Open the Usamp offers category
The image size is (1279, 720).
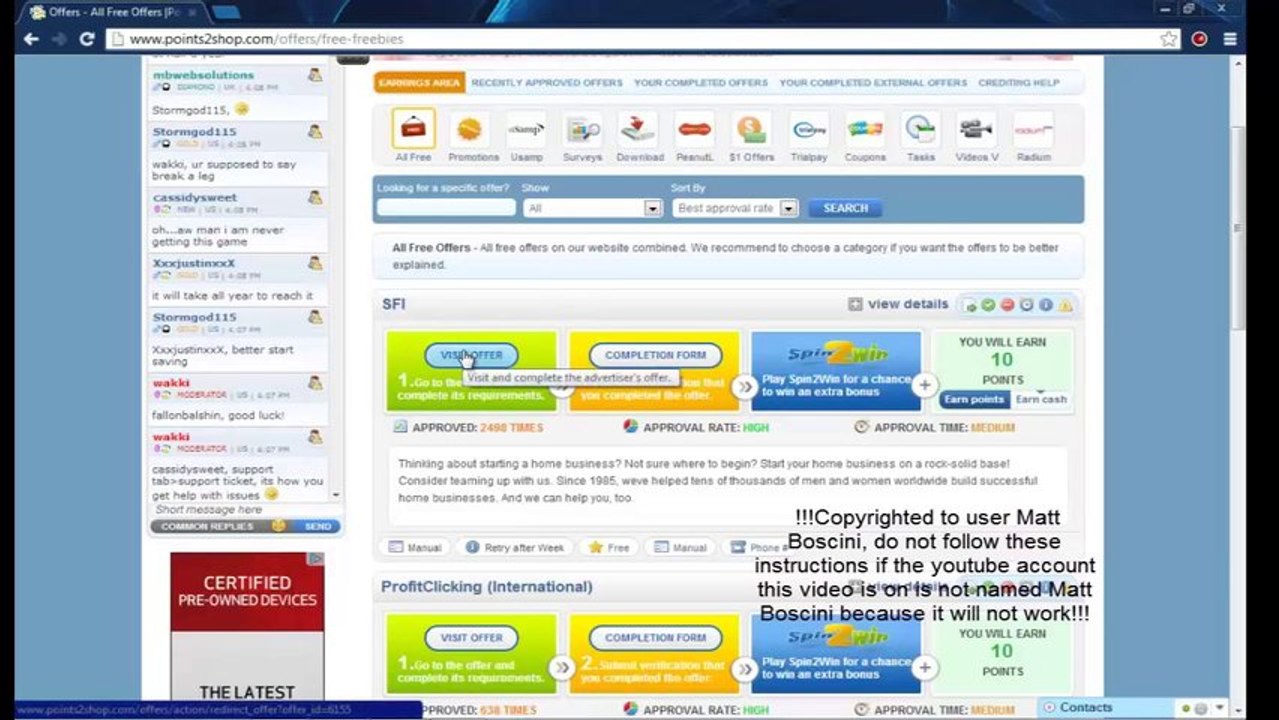(x=526, y=130)
